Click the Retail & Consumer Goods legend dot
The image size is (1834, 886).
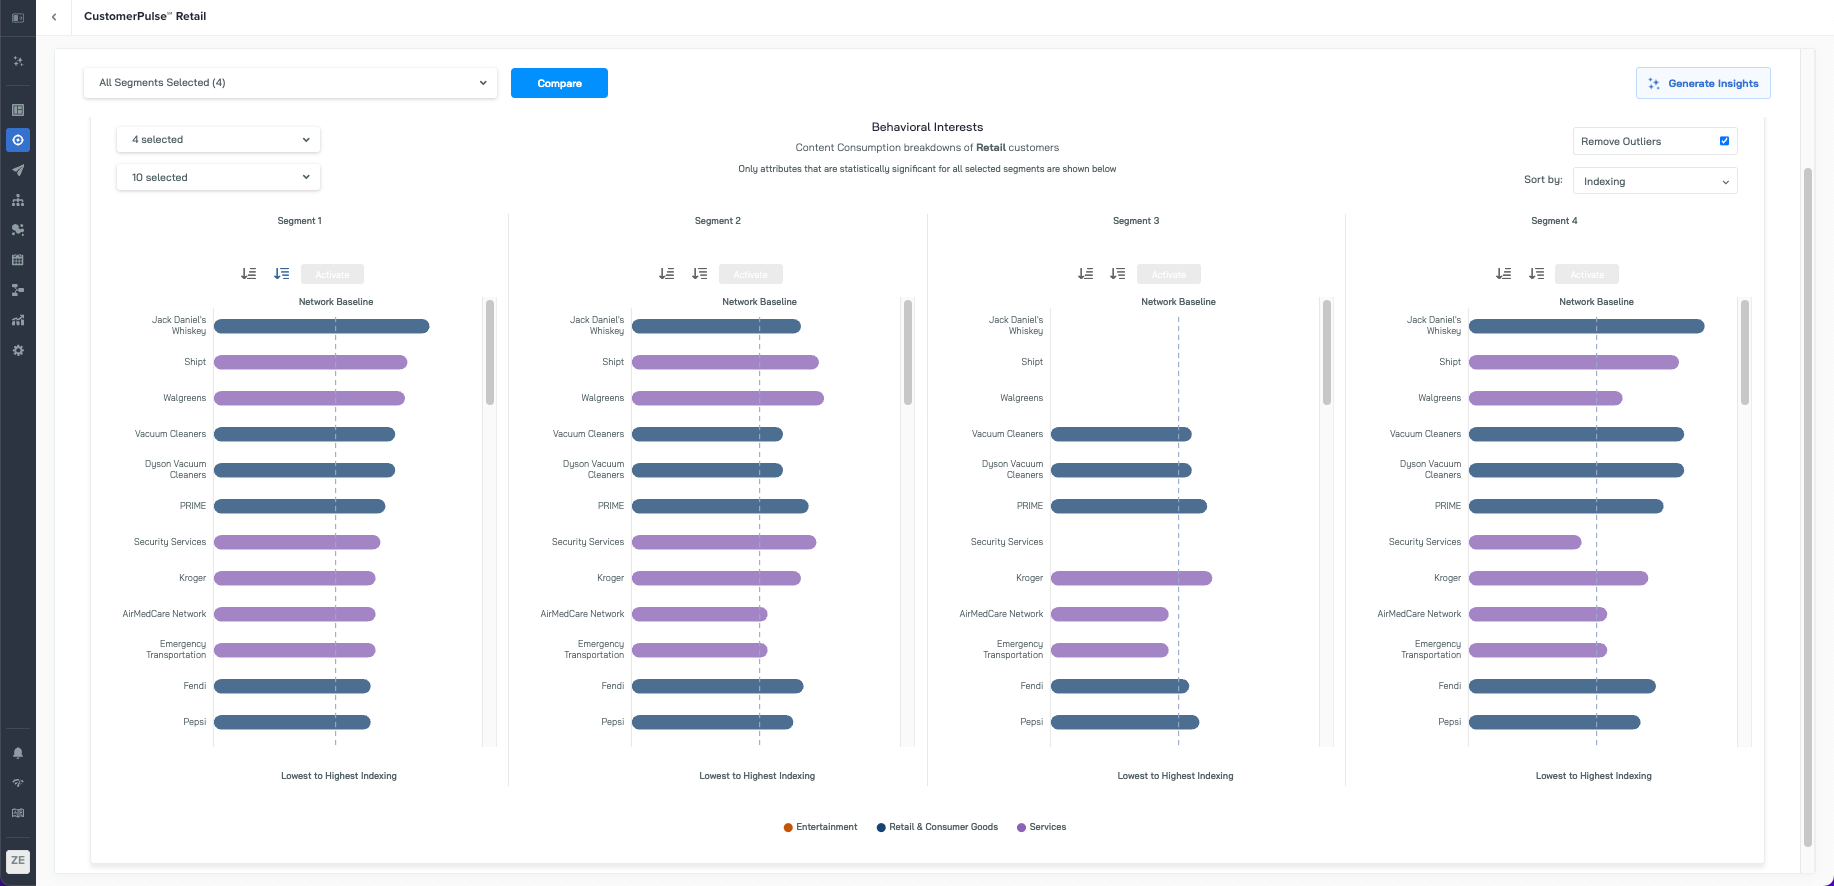point(881,828)
